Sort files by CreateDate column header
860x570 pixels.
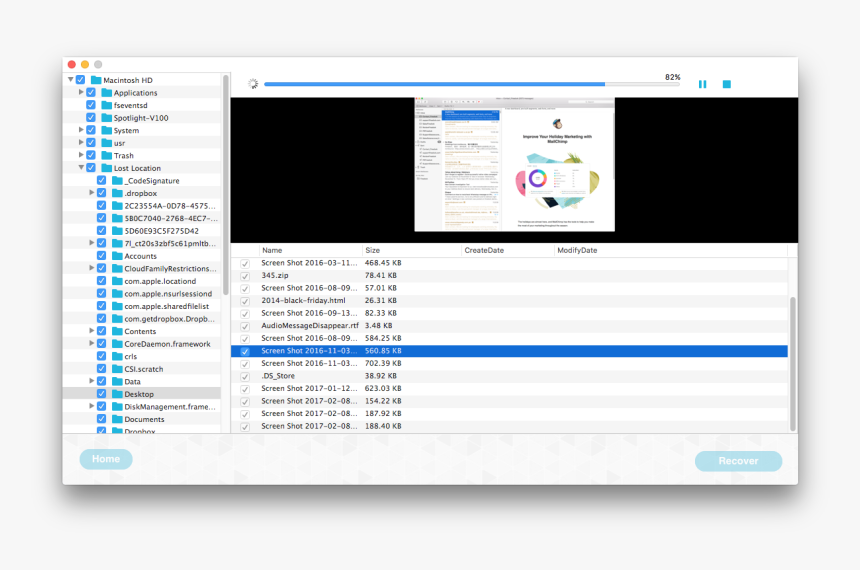tap(507, 250)
